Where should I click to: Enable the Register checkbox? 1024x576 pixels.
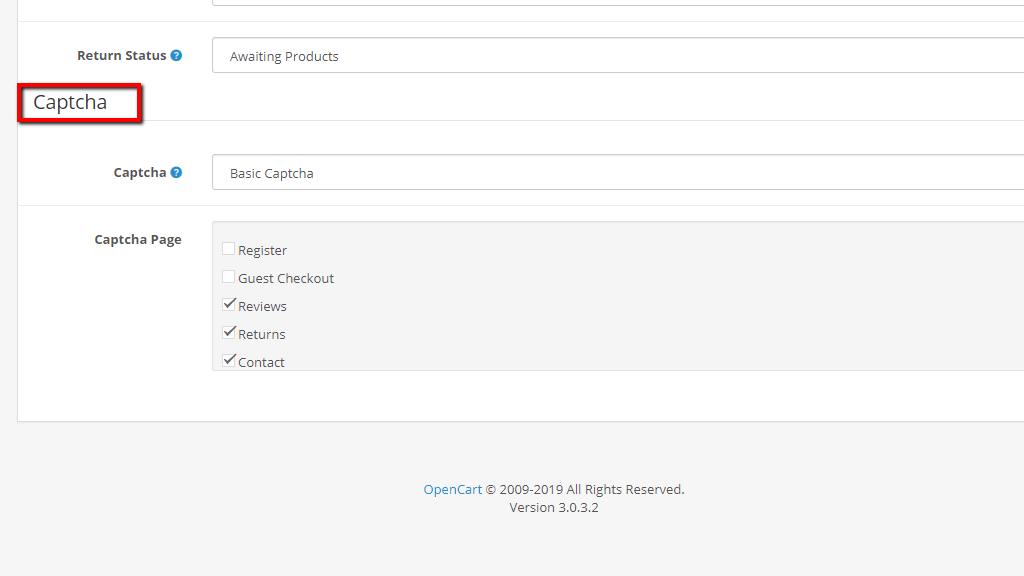(x=229, y=249)
